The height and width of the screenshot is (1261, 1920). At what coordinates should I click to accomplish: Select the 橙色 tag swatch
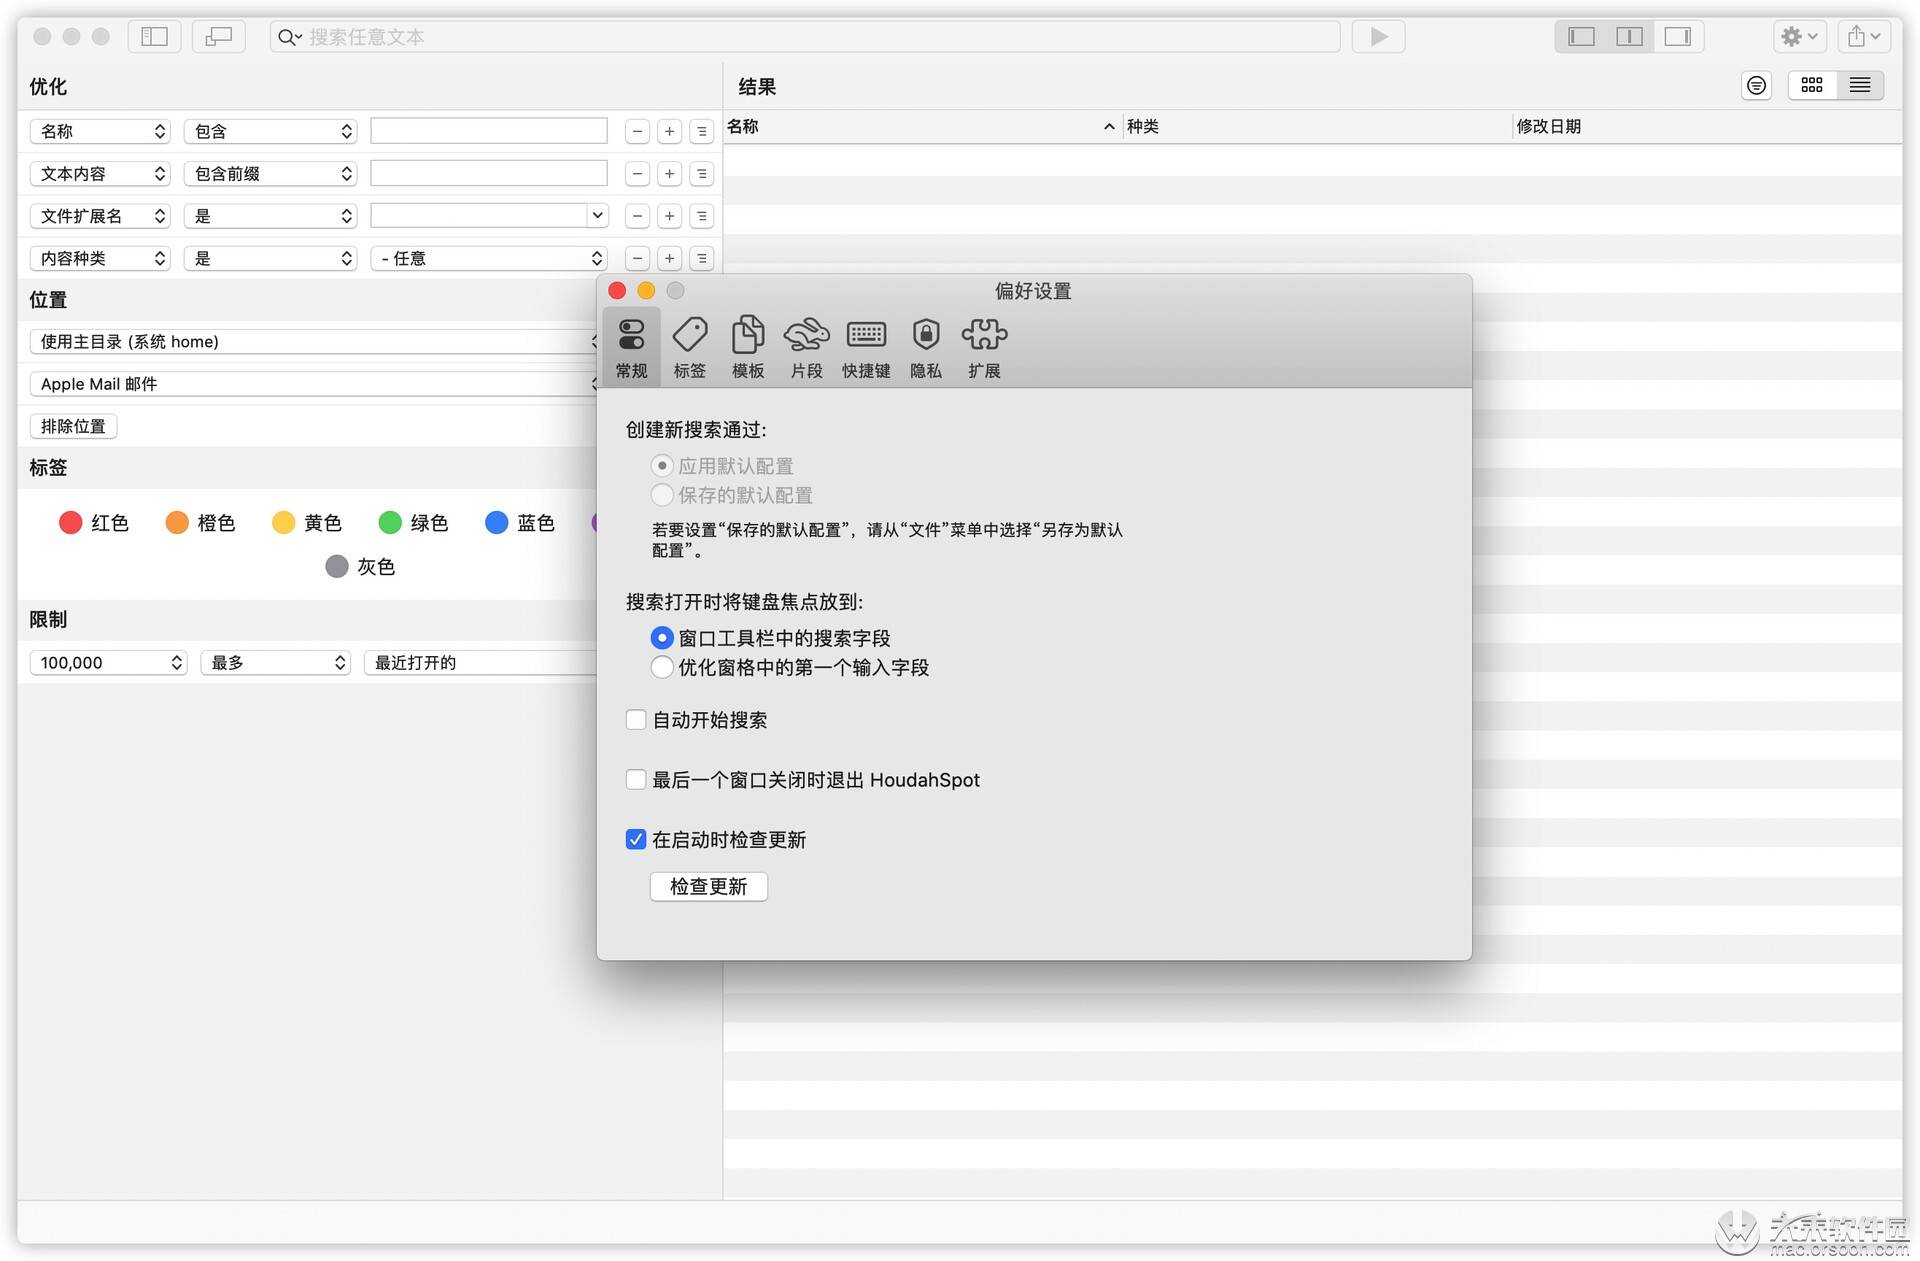coord(177,523)
